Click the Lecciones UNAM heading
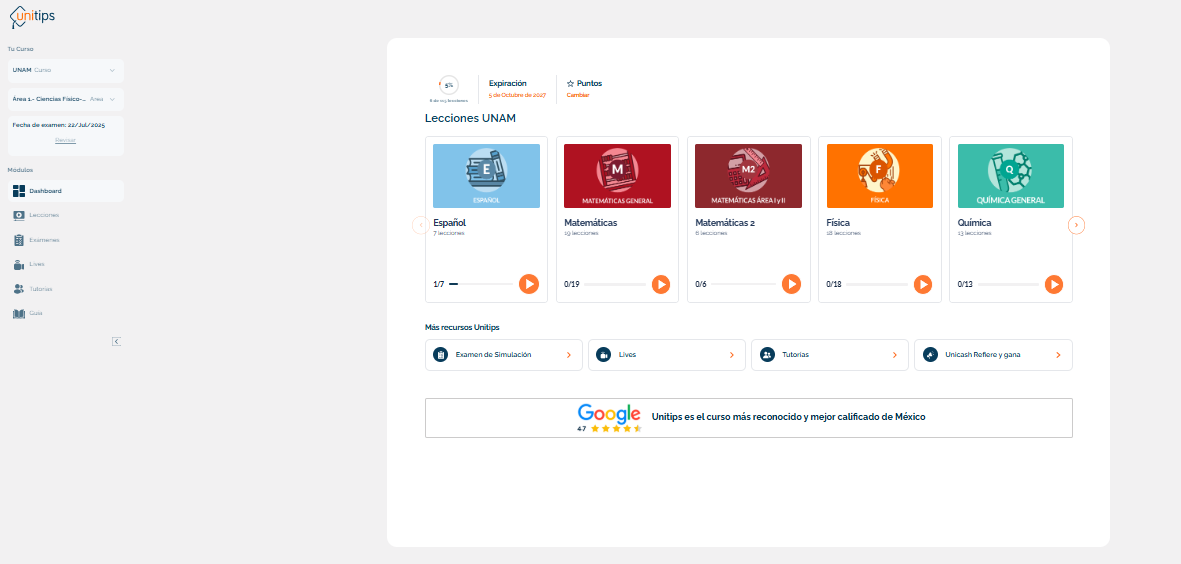This screenshot has height=564, width=1181. point(471,118)
